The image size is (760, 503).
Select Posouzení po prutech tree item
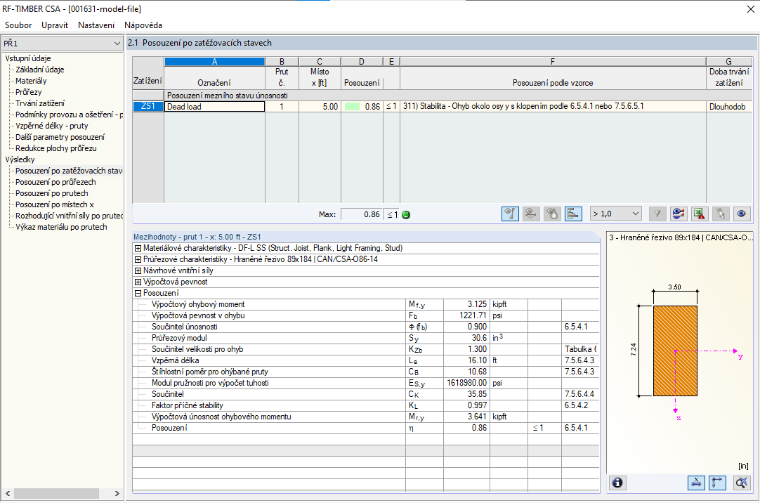[x=52, y=193]
